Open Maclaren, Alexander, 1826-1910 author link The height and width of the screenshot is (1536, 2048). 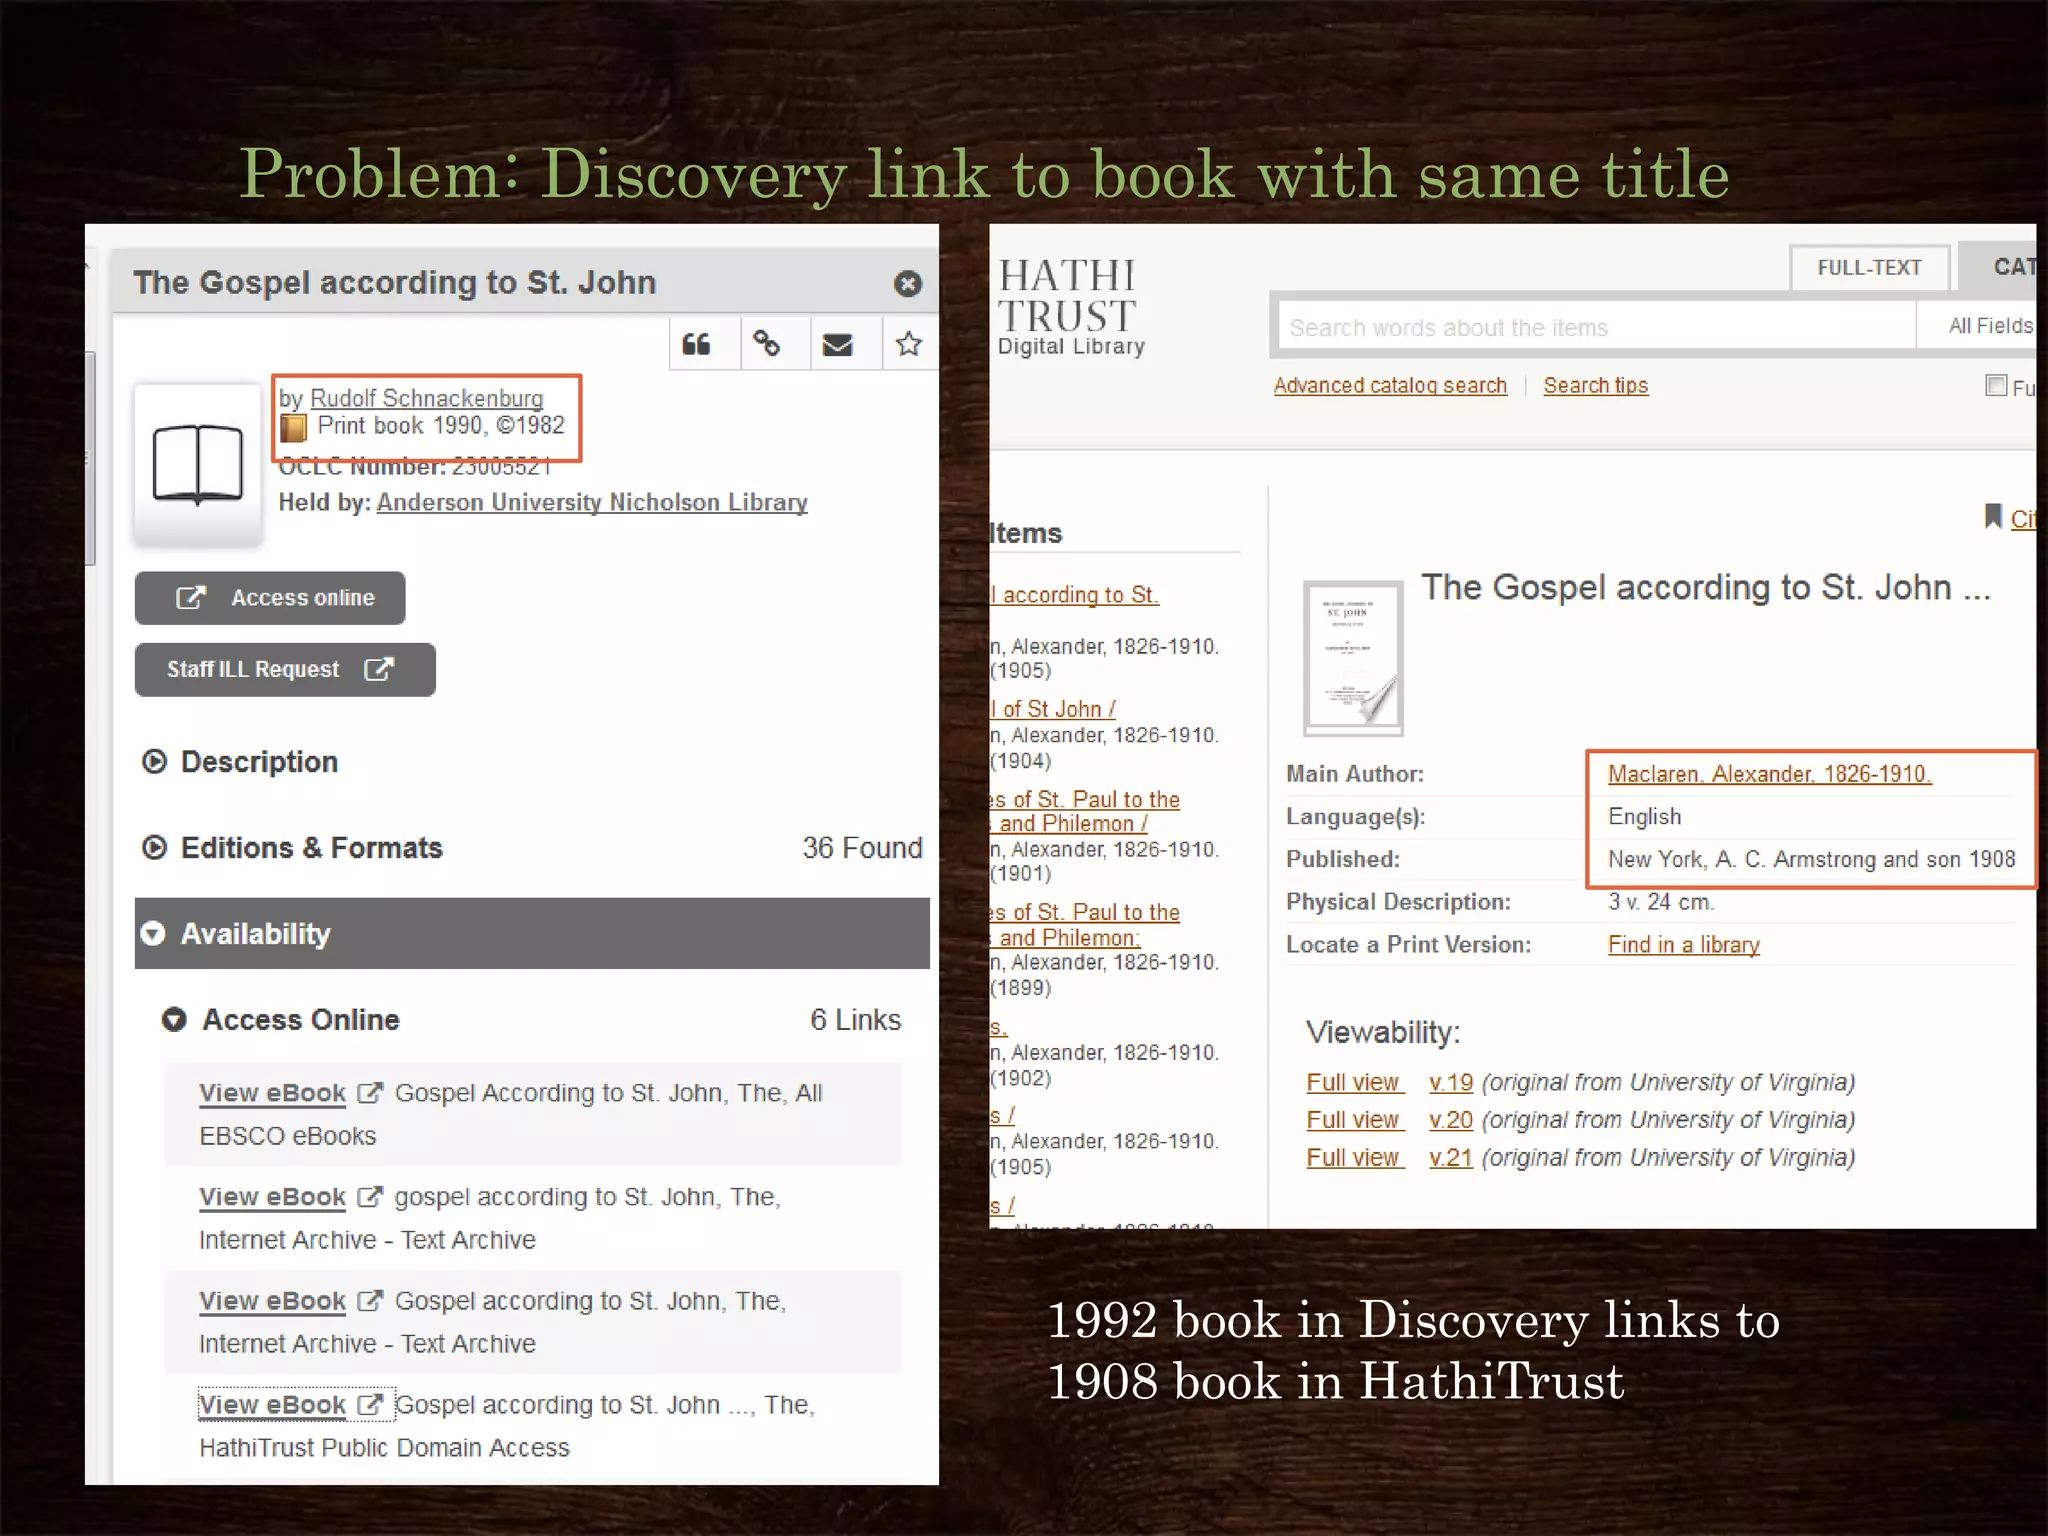click(x=1769, y=774)
